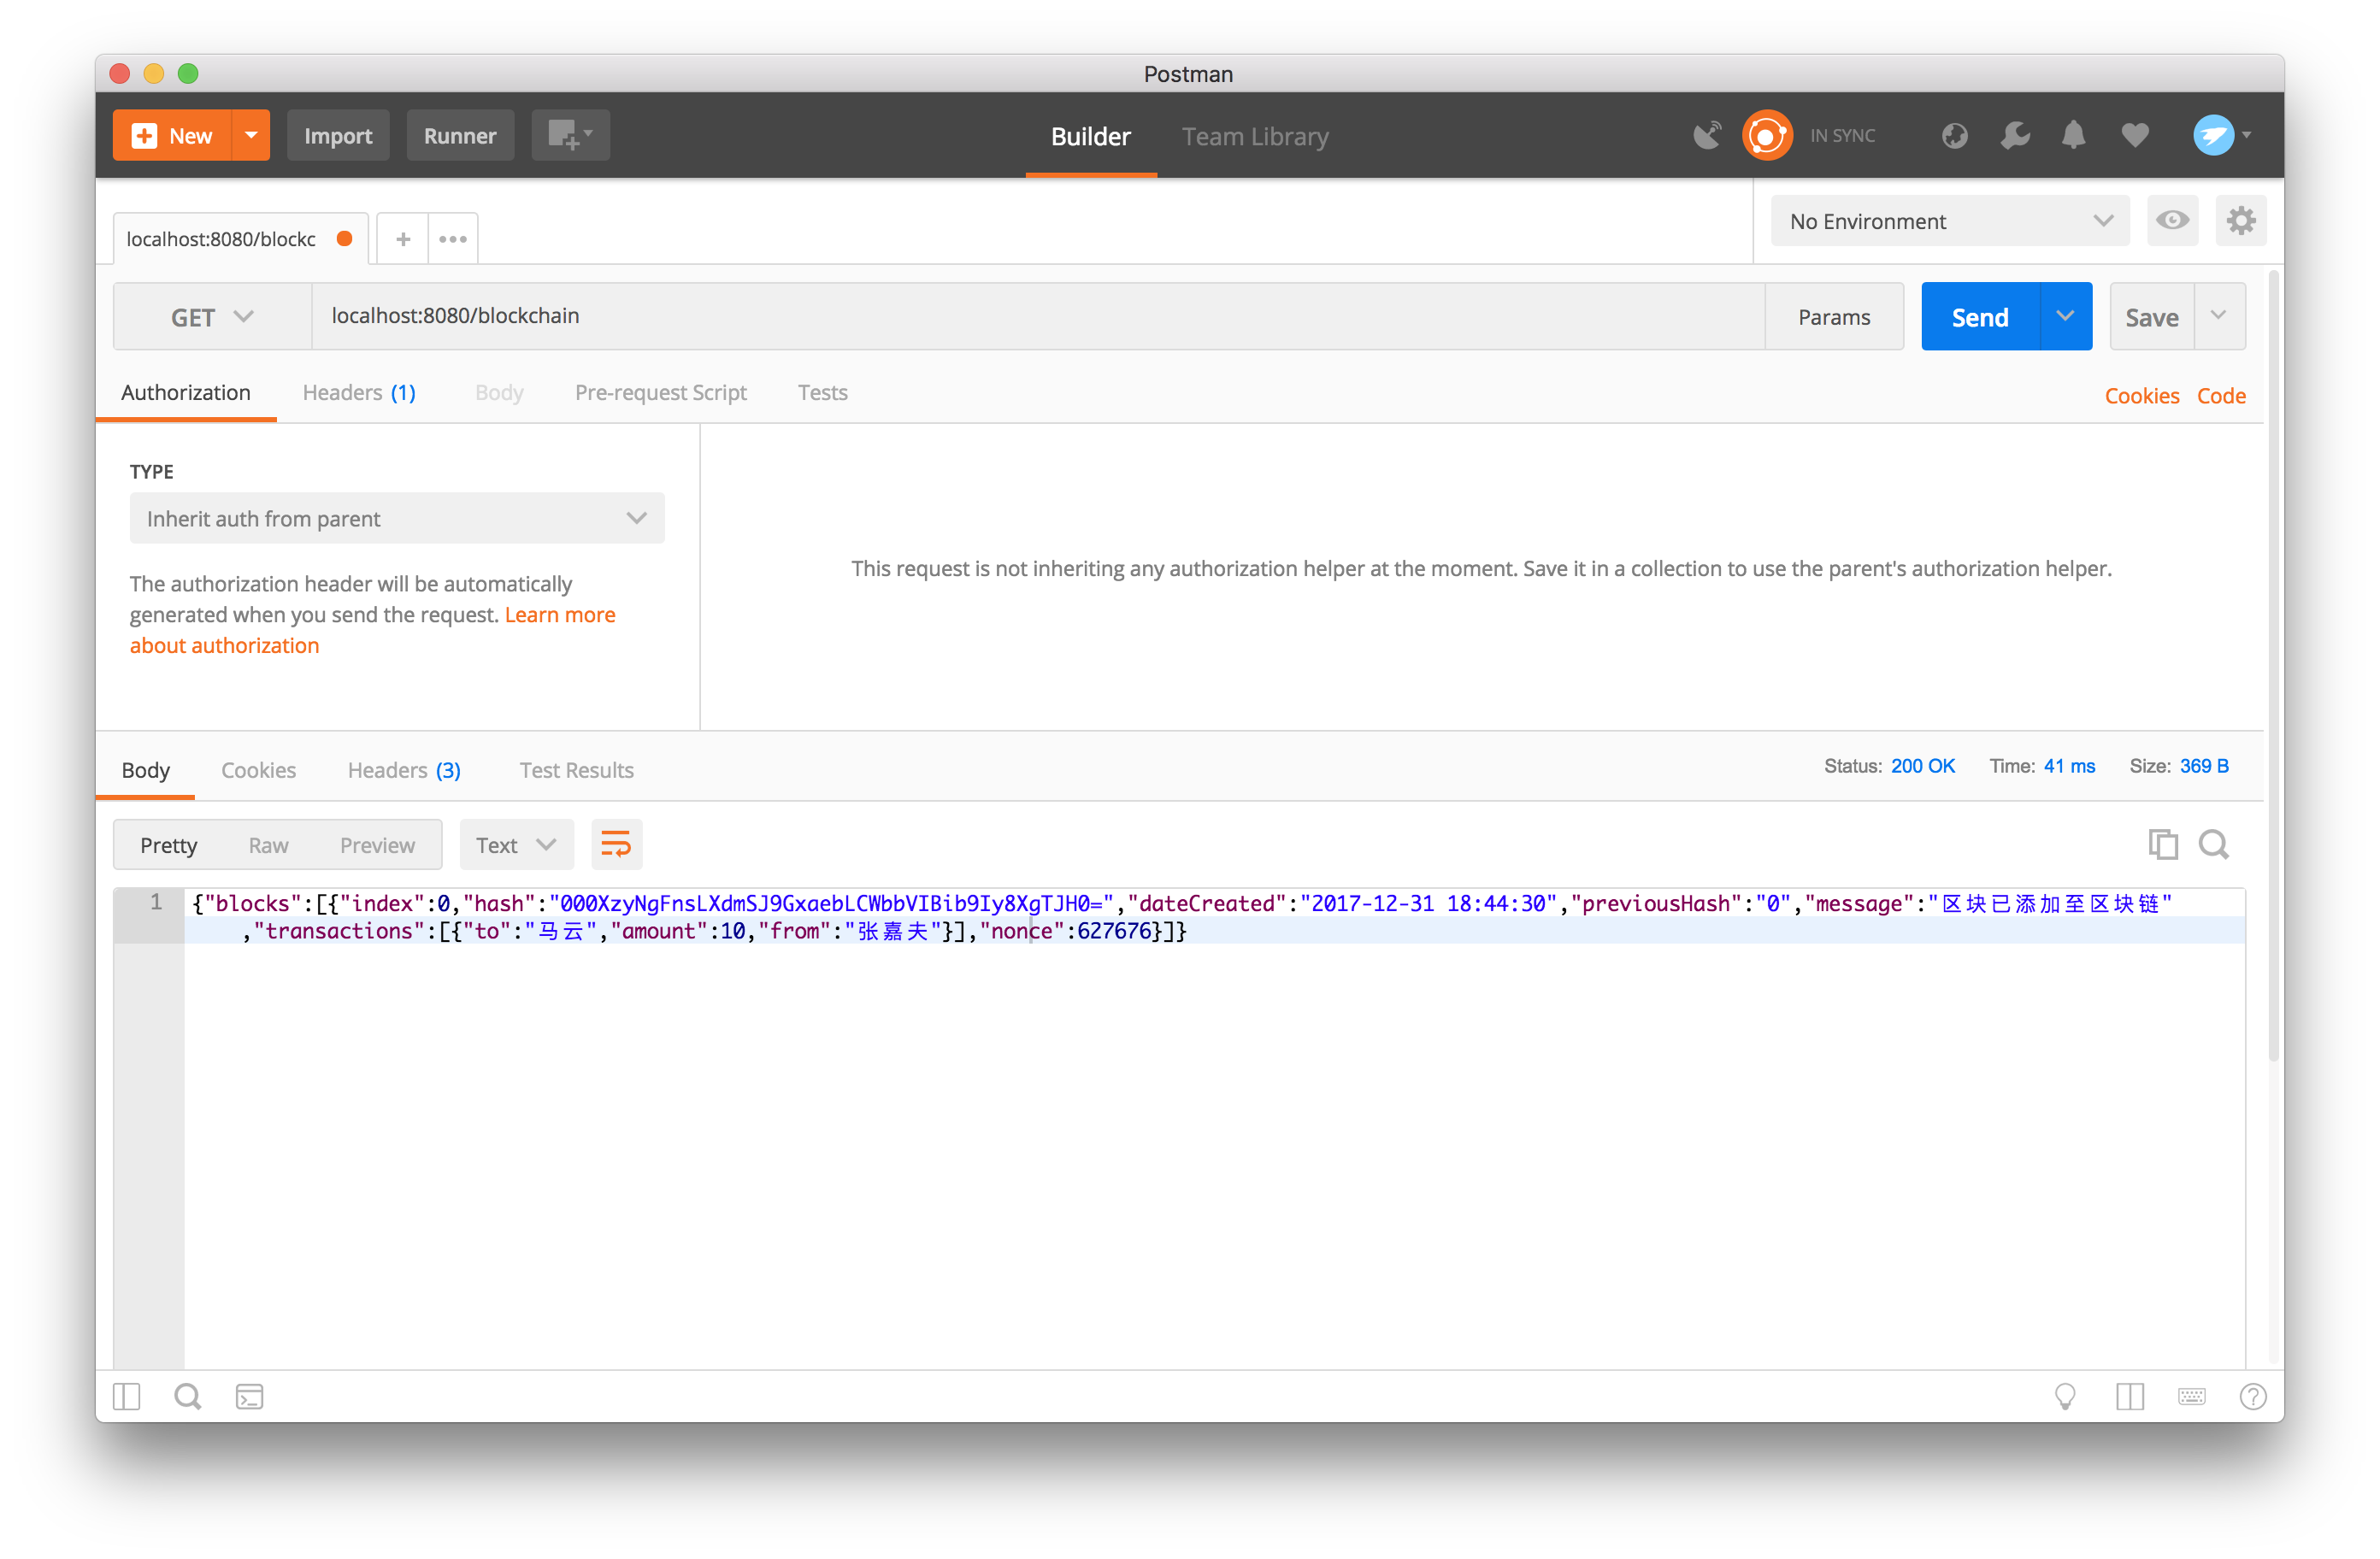Open the response Headers (3) tab
This screenshot has width=2380, height=1559.
404,770
